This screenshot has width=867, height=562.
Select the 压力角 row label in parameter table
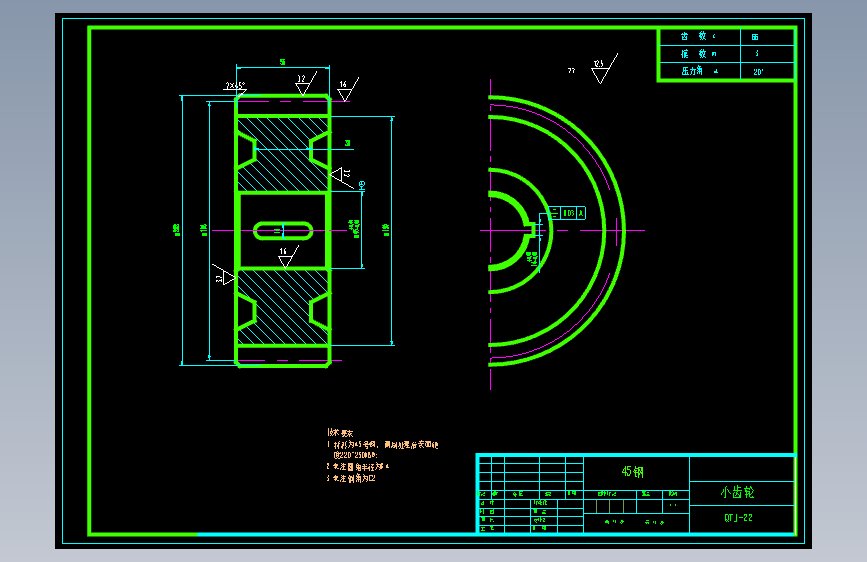(692, 71)
